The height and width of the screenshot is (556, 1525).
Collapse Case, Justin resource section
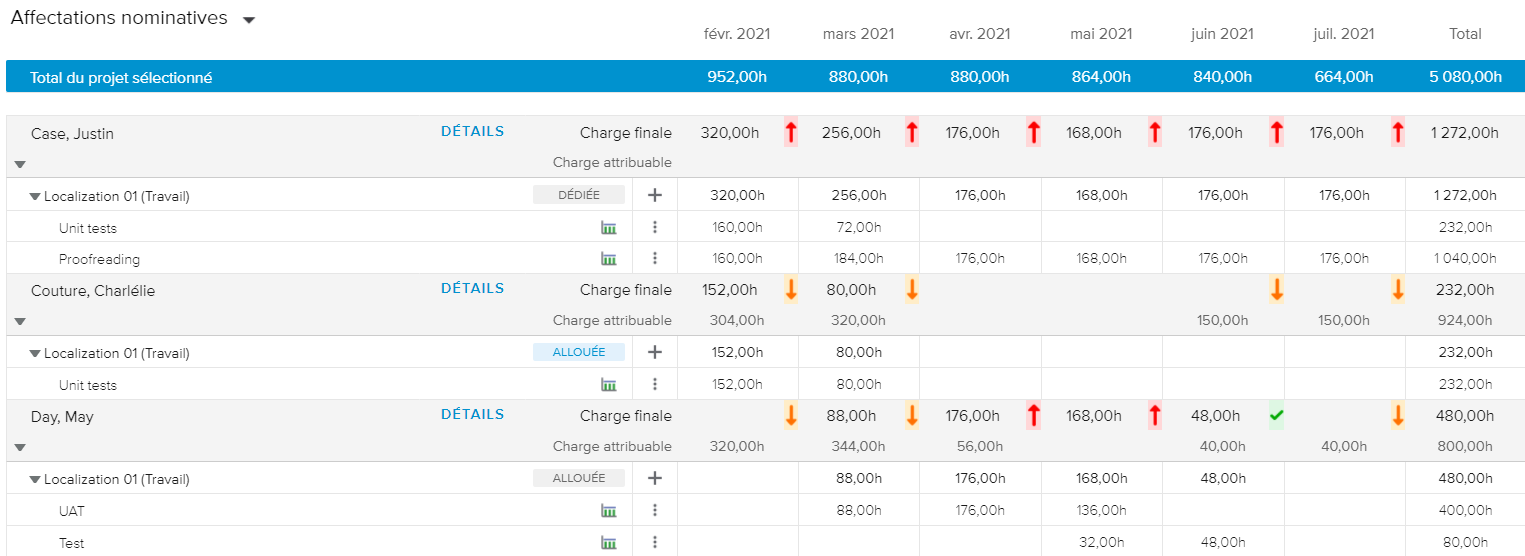pos(20,164)
